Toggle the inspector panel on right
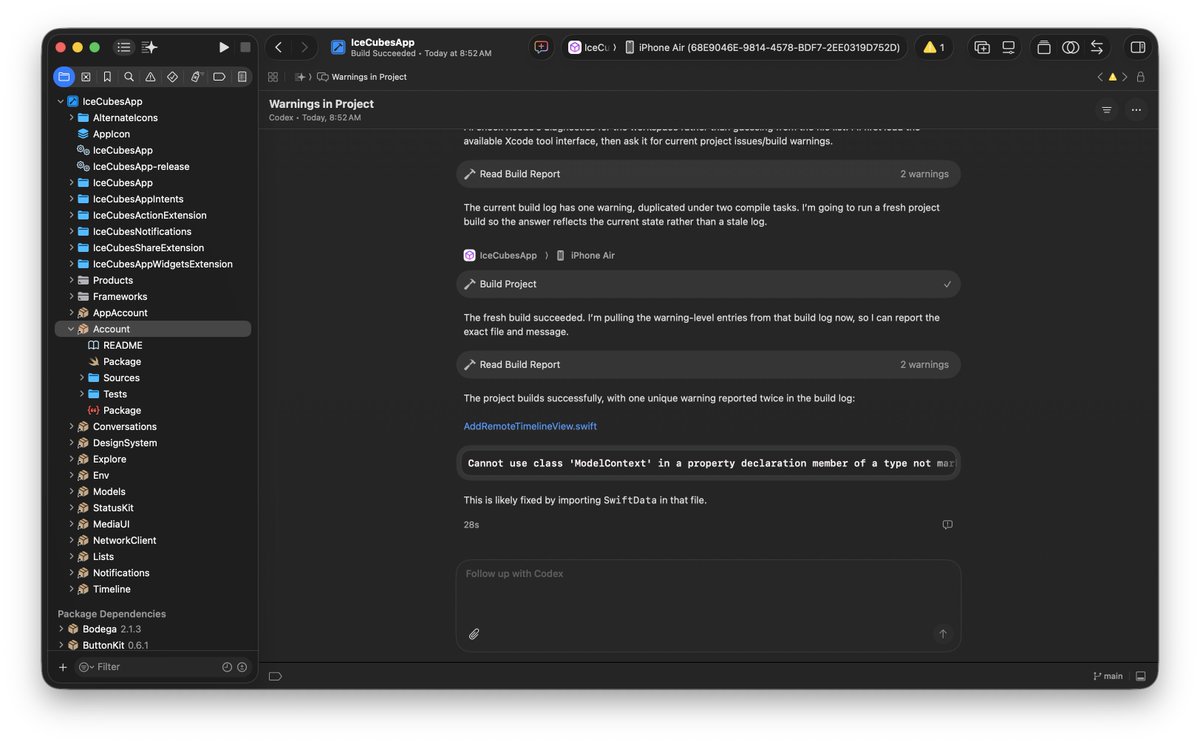This screenshot has height=744, width=1200. [1138, 47]
